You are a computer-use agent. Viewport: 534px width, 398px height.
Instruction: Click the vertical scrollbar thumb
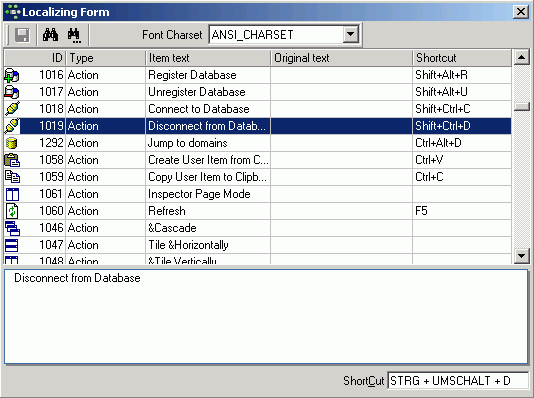coord(521,107)
